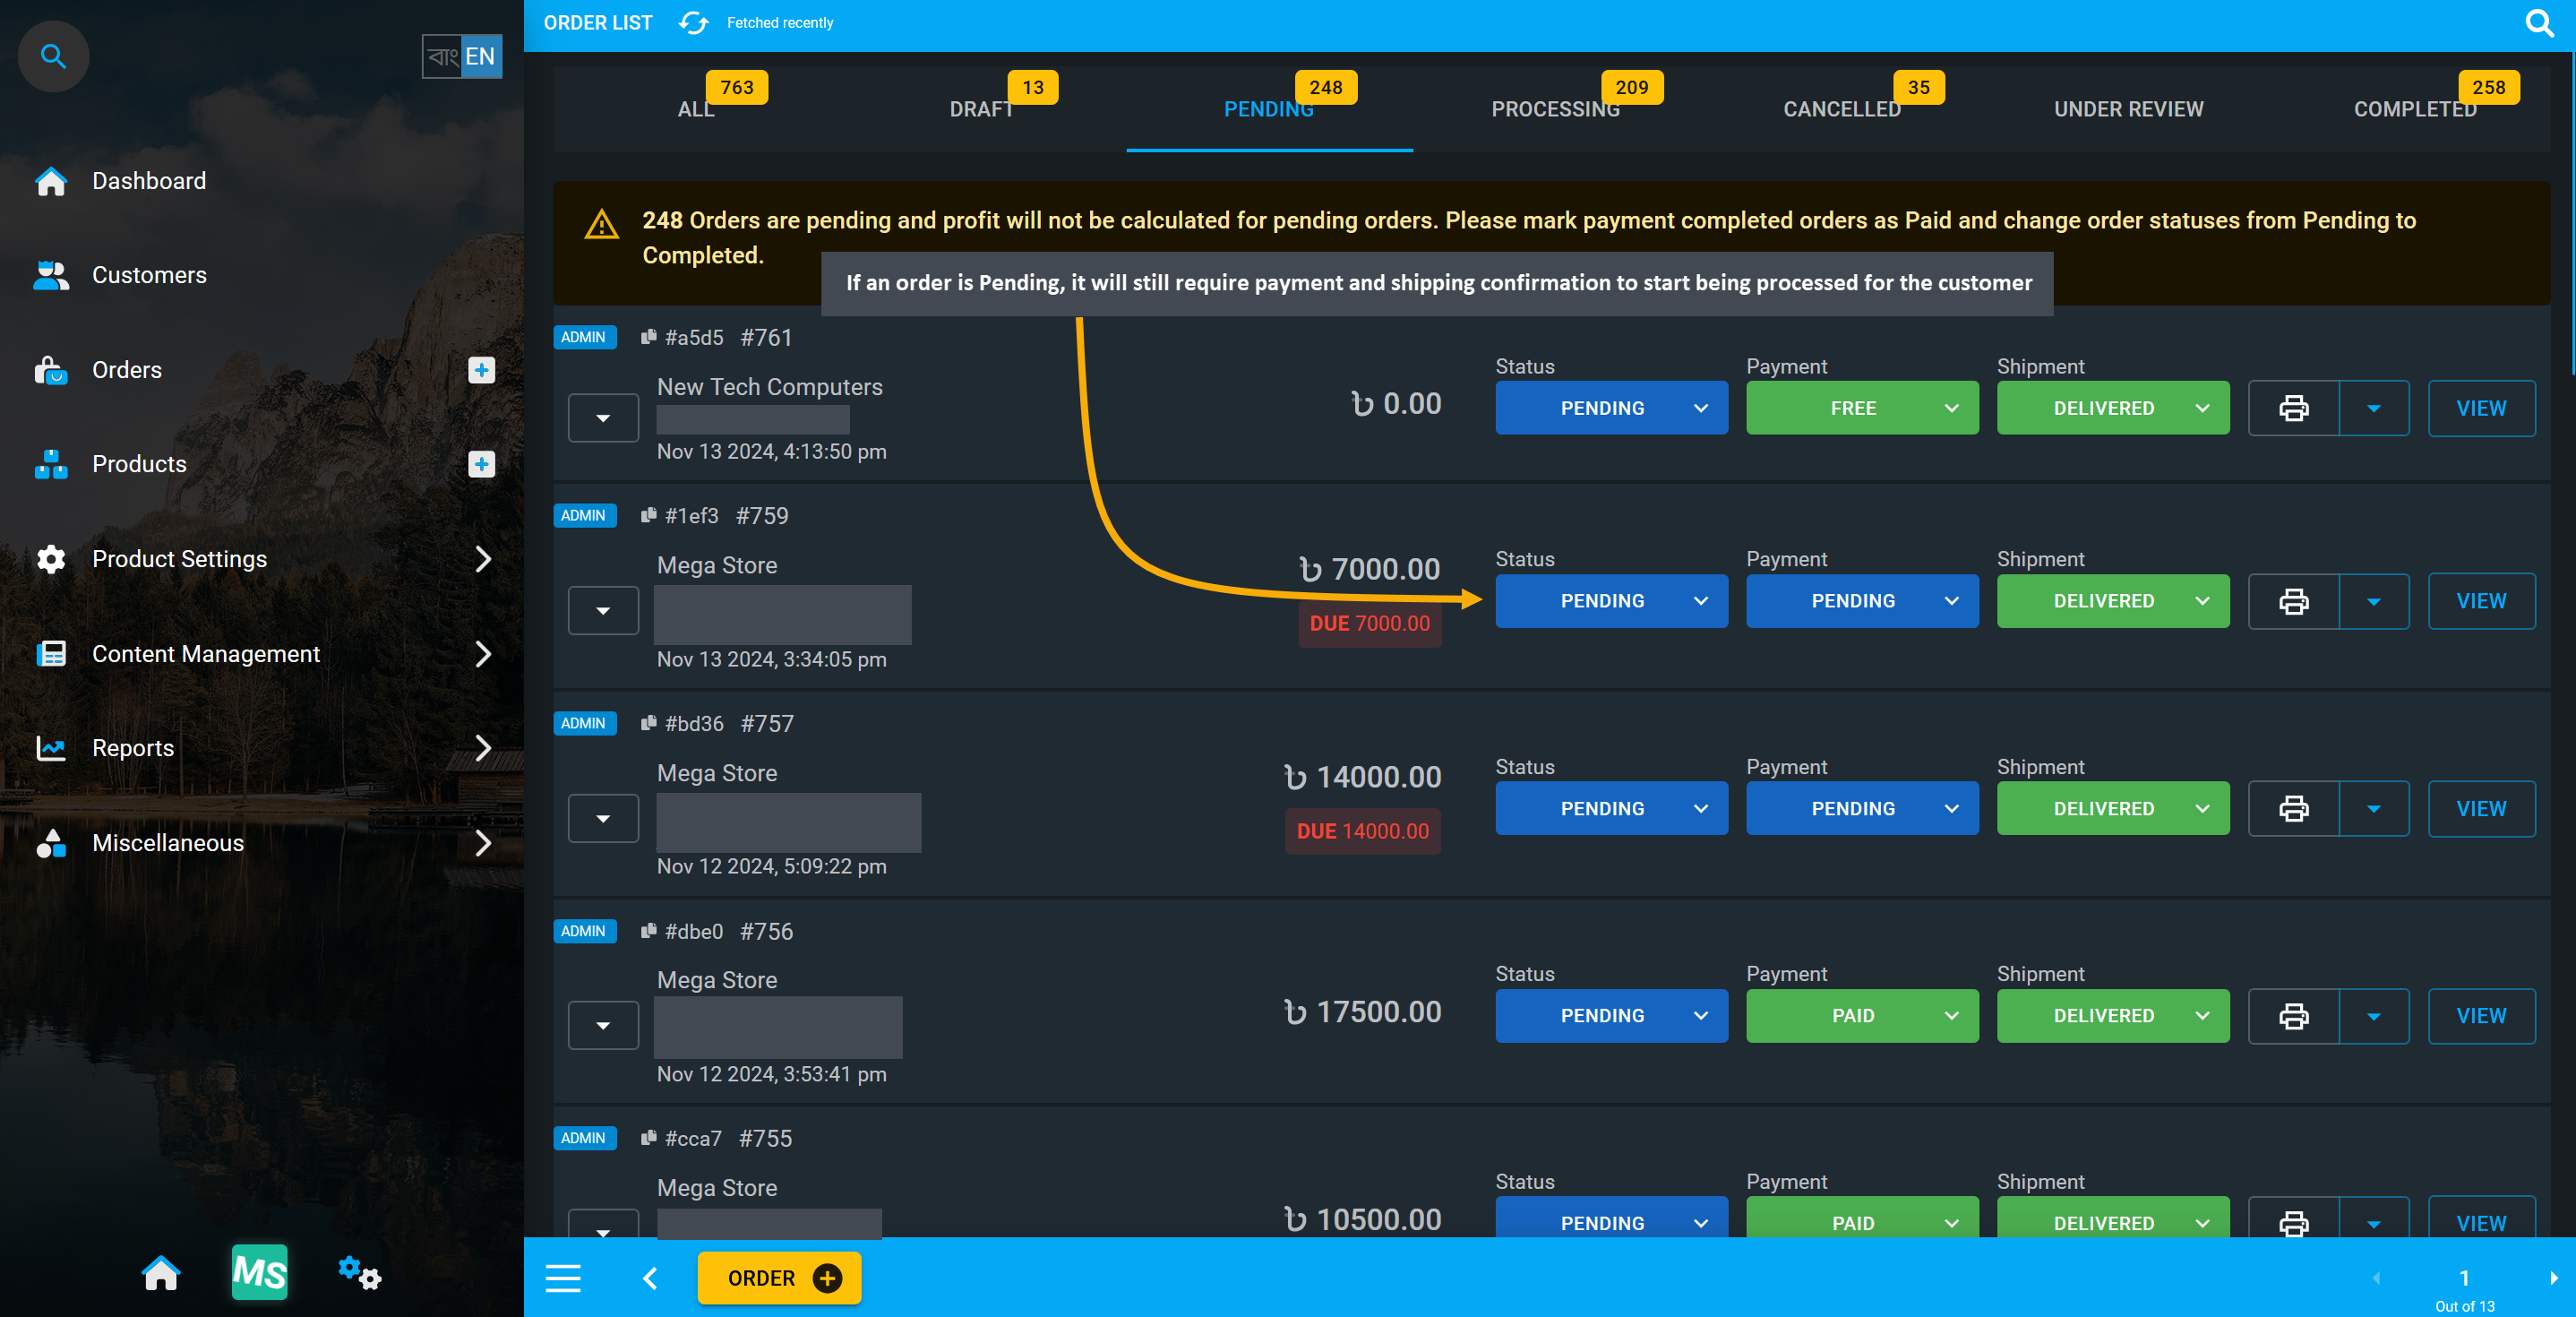The height and width of the screenshot is (1317, 2576).
Task: Click the search magnifier icon top left
Action: click(x=52, y=54)
